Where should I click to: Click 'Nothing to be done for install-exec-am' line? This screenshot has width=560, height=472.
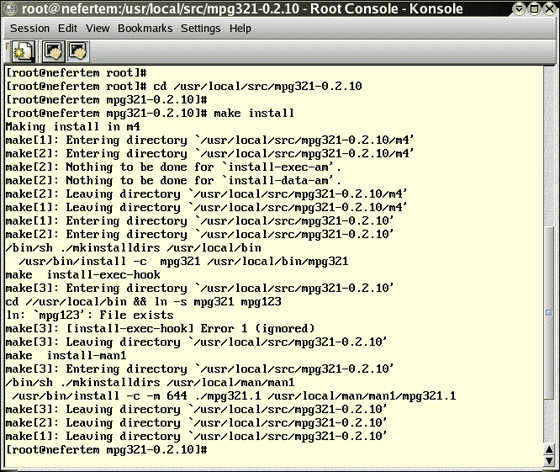(174, 167)
